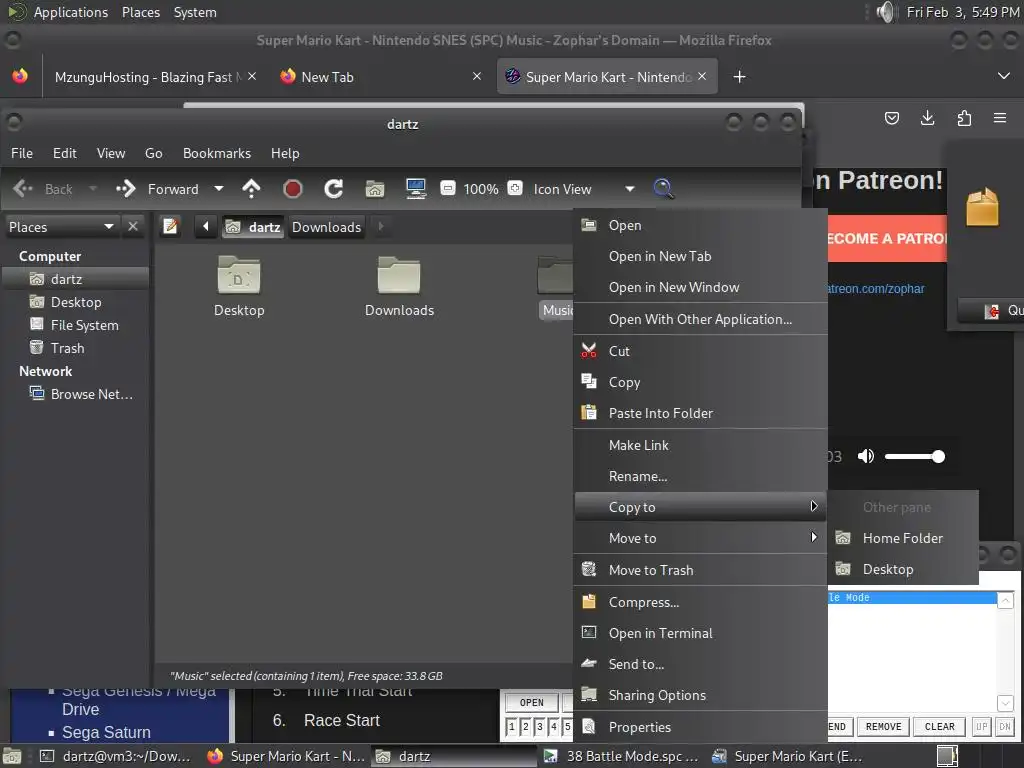1024x768 pixels.
Task: Select Compress... entry
Action: tap(700, 602)
